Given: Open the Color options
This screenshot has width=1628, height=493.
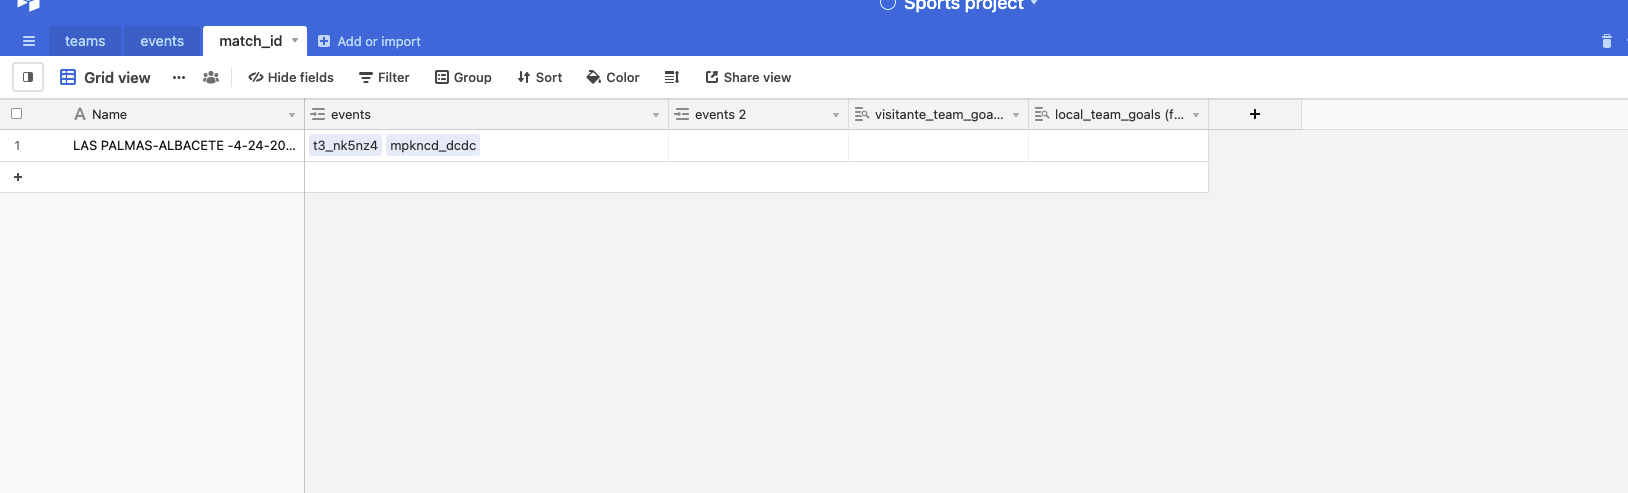Looking at the screenshot, I should (613, 77).
